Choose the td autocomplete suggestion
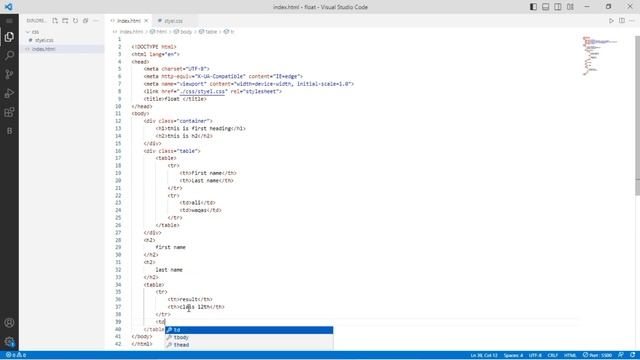The height and width of the screenshot is (360, 640). pos(249,330)
